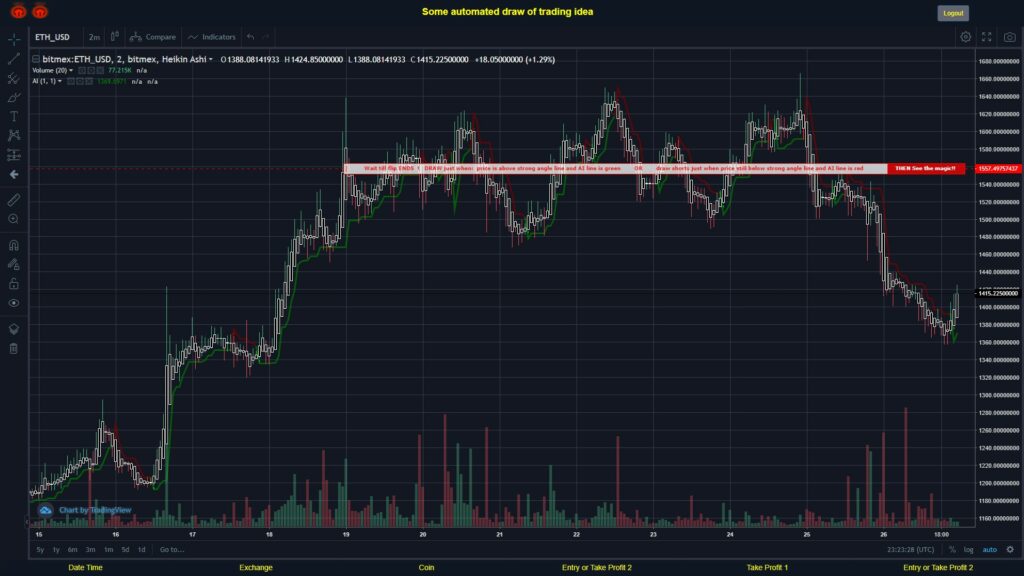Select the crosshair cursor tool
The image size is (1024, 576).
(14, 39)
